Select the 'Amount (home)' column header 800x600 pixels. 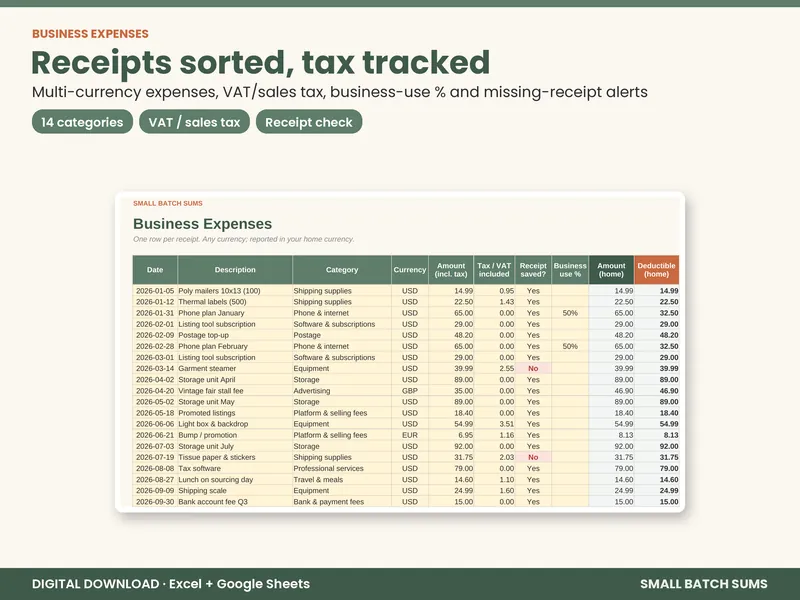click(611, 270)
